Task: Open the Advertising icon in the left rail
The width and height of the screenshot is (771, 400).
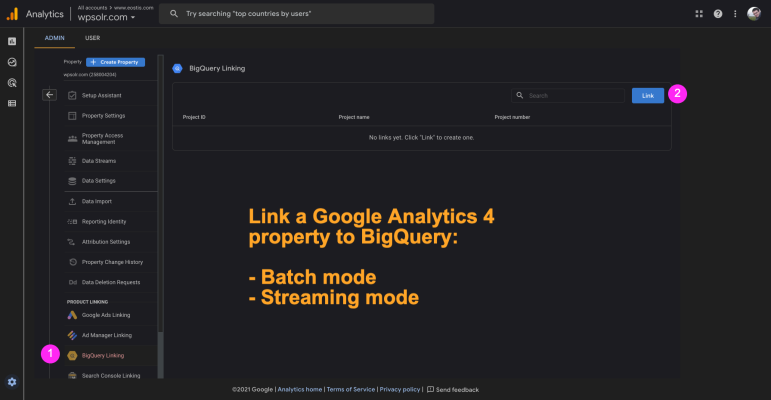Action: click(12, 83)
